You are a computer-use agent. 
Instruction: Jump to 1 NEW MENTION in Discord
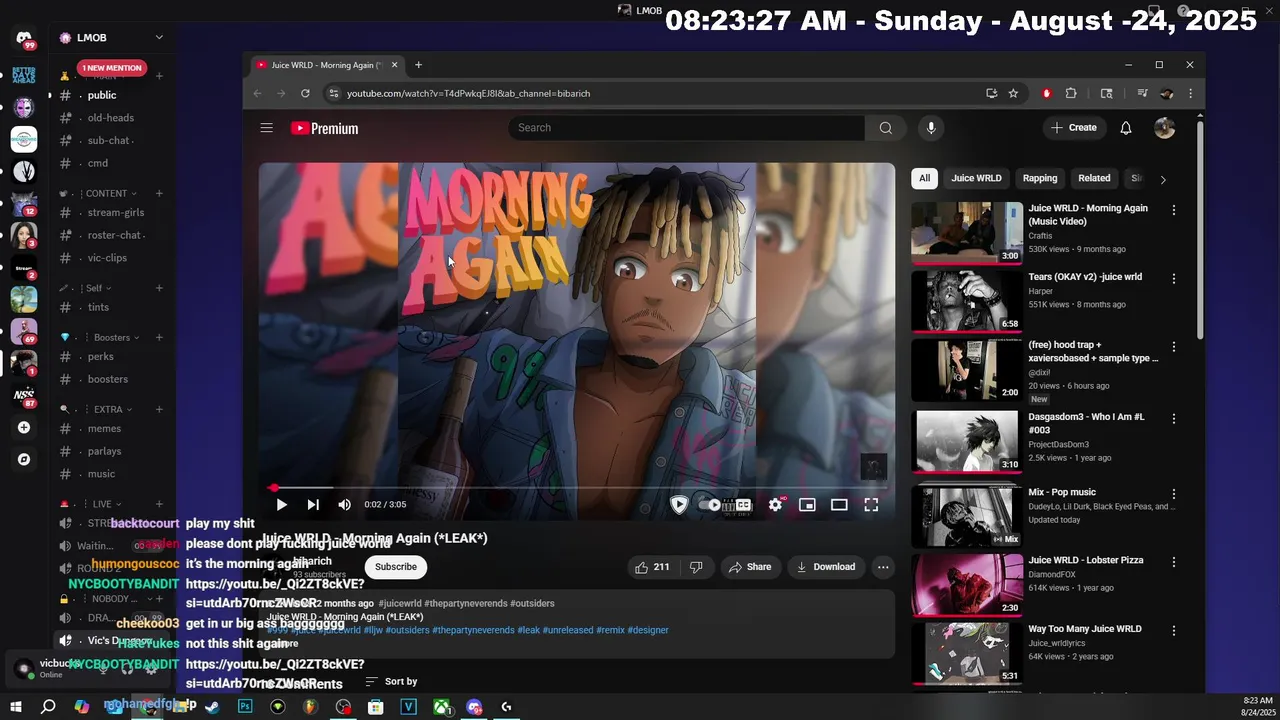coord(112,68)
